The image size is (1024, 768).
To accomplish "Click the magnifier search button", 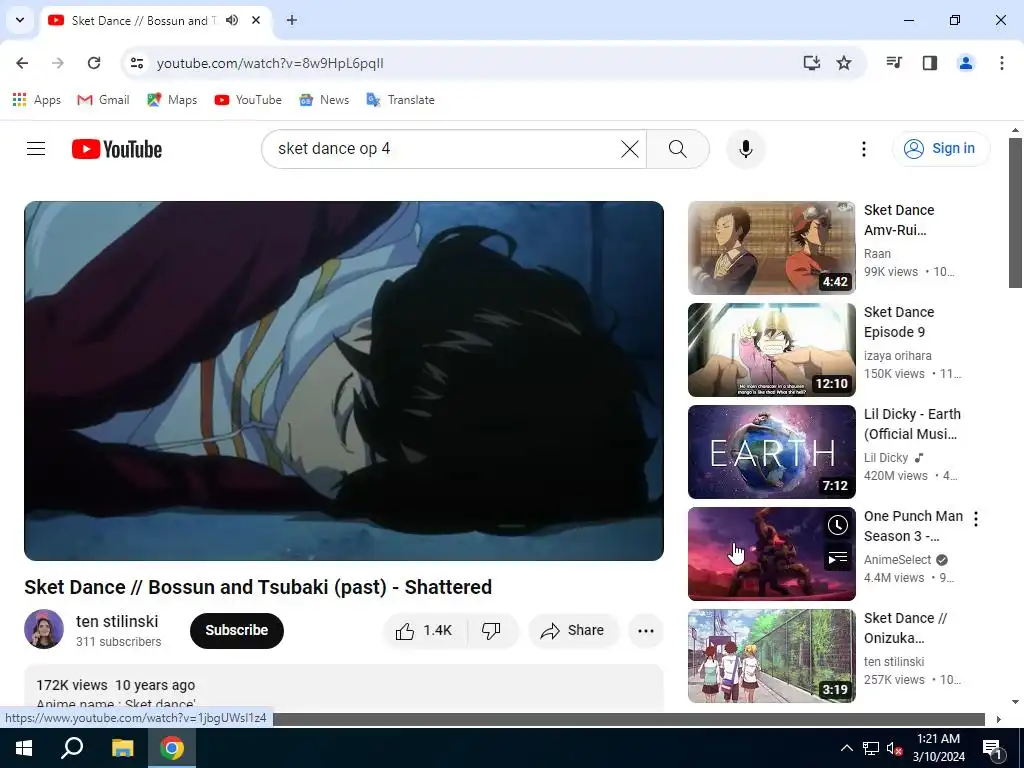I will point(678,149).
